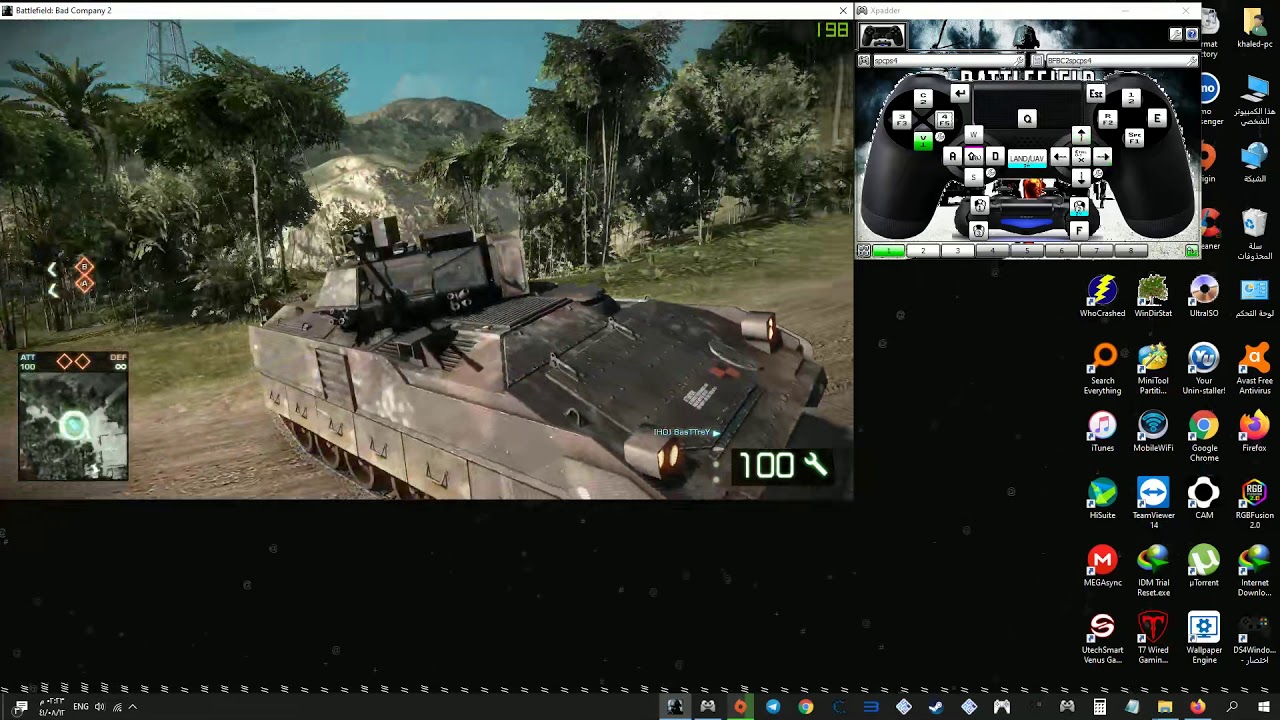Image resolution: width=1280 pixels, height=720 pixels.
Task: Click the Battlefield minimap in game window
Action: [73, 427]
